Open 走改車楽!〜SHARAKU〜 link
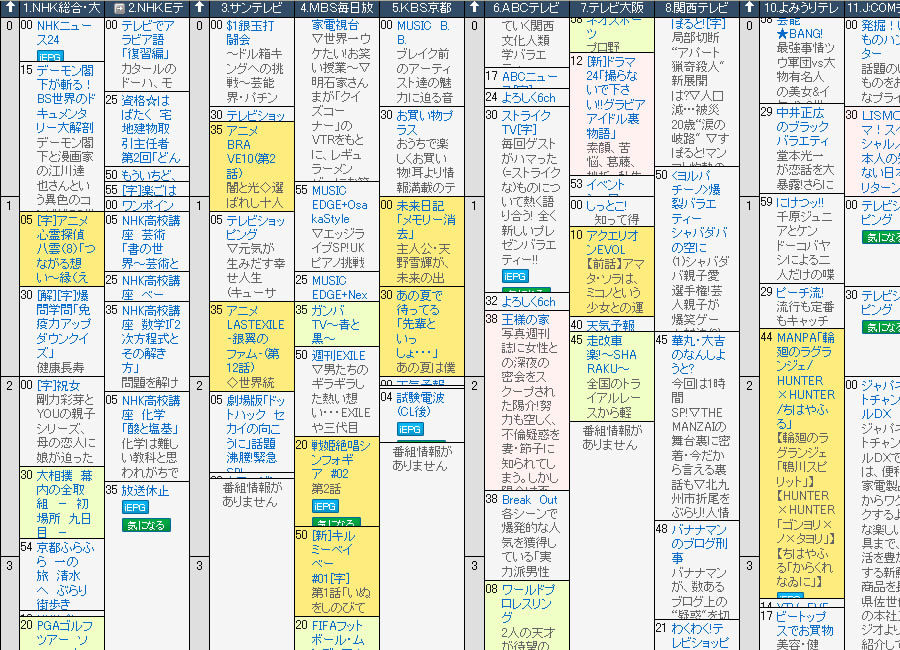900x650 pixels. point(611,355)
